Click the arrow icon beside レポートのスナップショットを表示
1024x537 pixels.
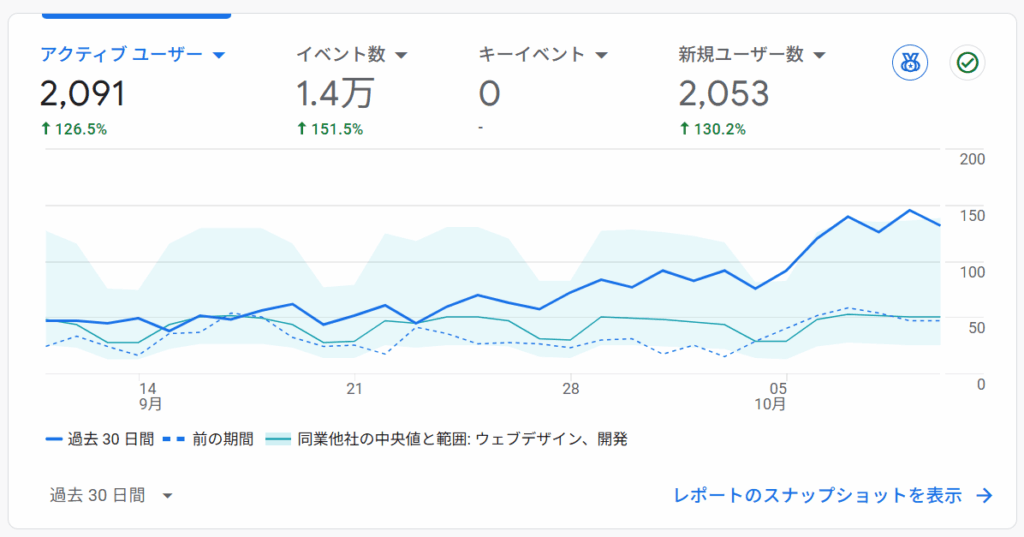pyautogui.click(x=984, y=495)
